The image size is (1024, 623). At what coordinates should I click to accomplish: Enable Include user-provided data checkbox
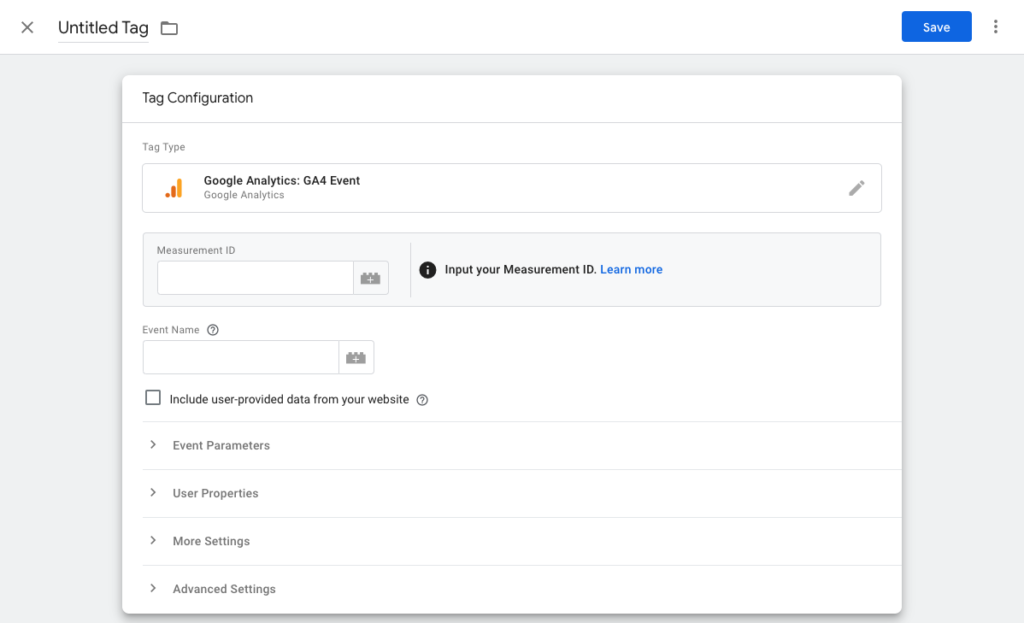coord(153,398)
